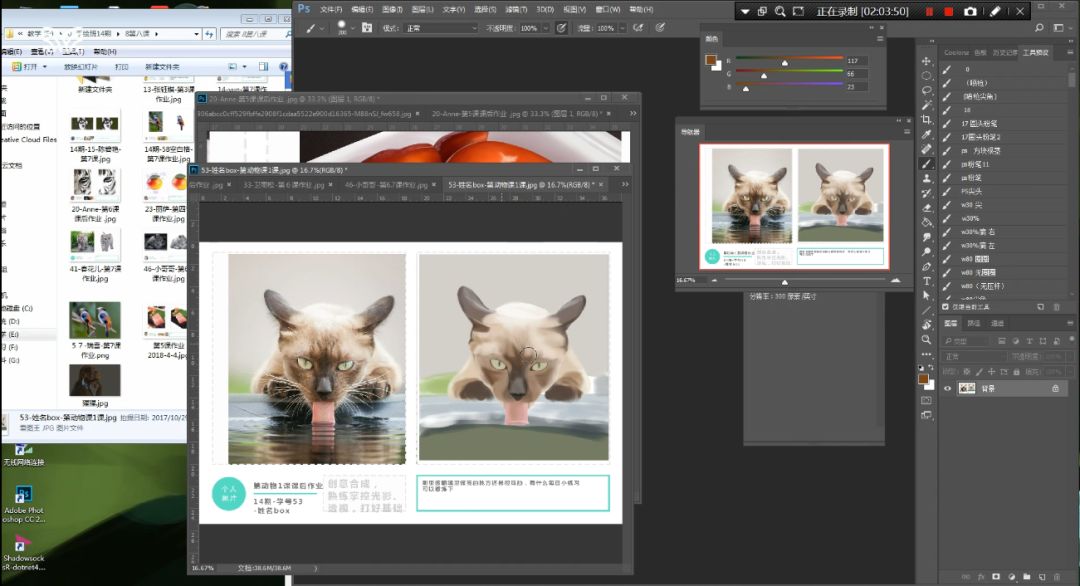Expand the opacity percentage dropdown in options bar
This screenshot has height=586, width=1080.
coord(544,28)
